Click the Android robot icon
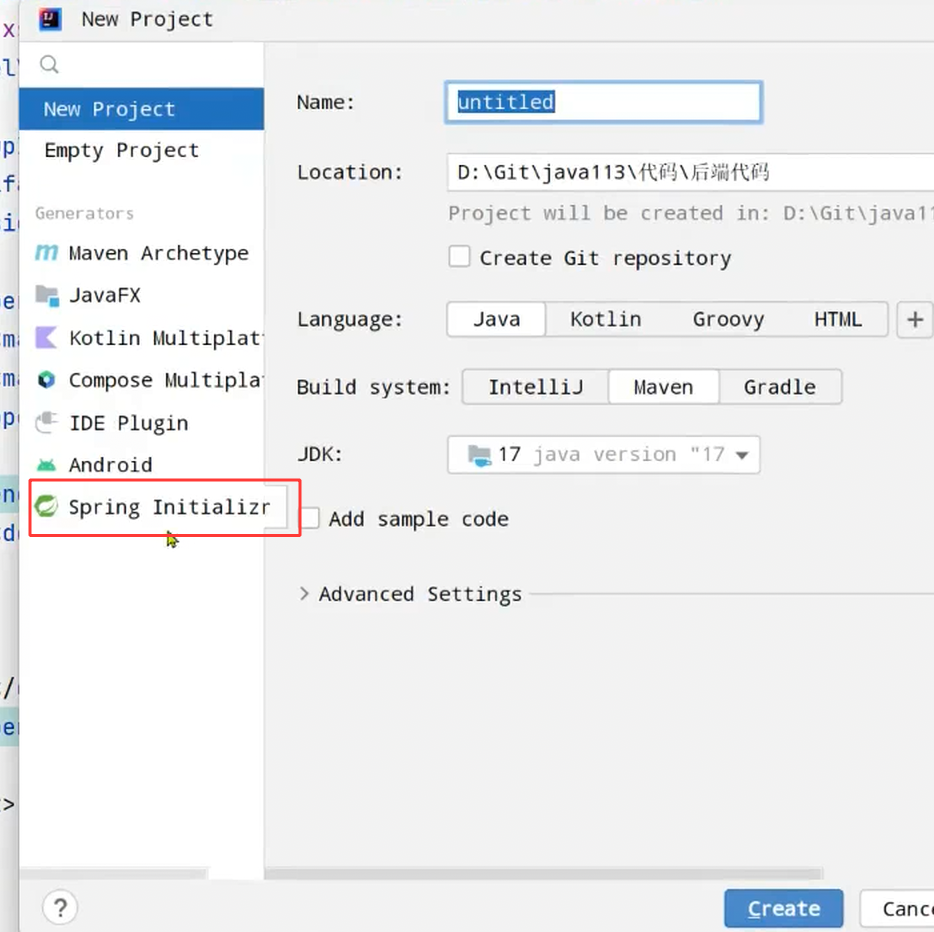 (x=46, y=465)
